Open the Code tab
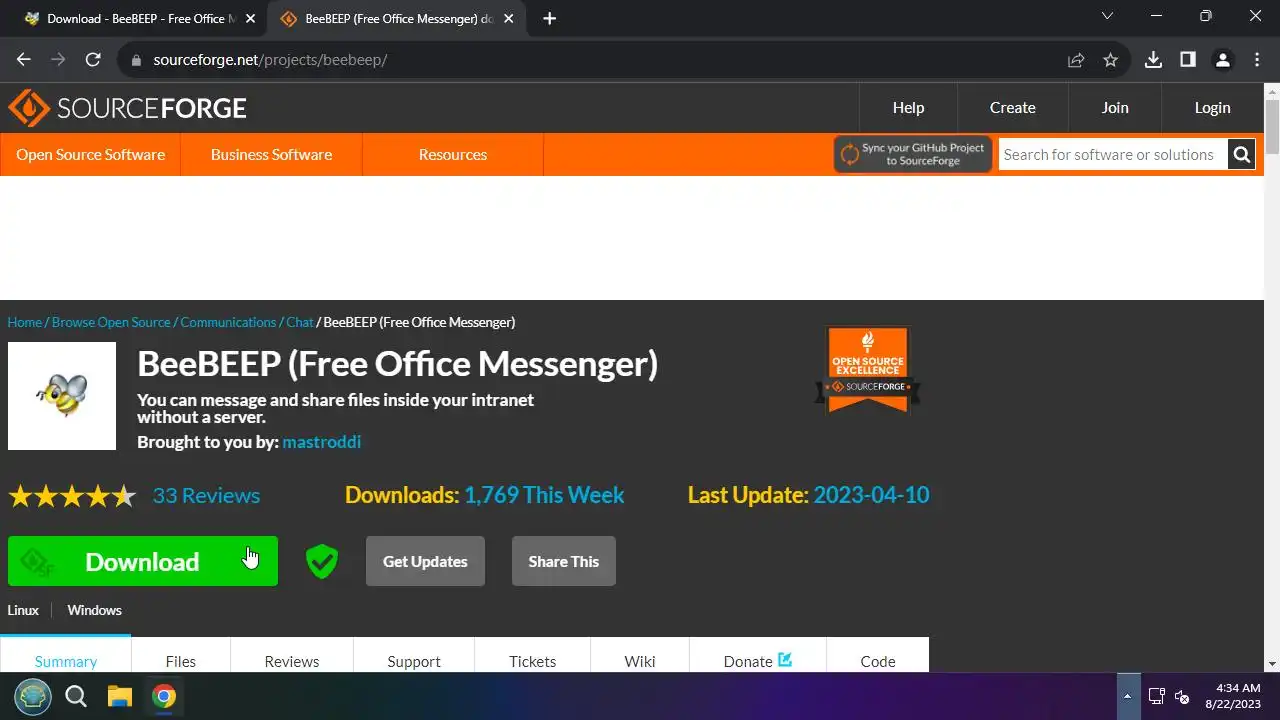 (x=878, y=661)
